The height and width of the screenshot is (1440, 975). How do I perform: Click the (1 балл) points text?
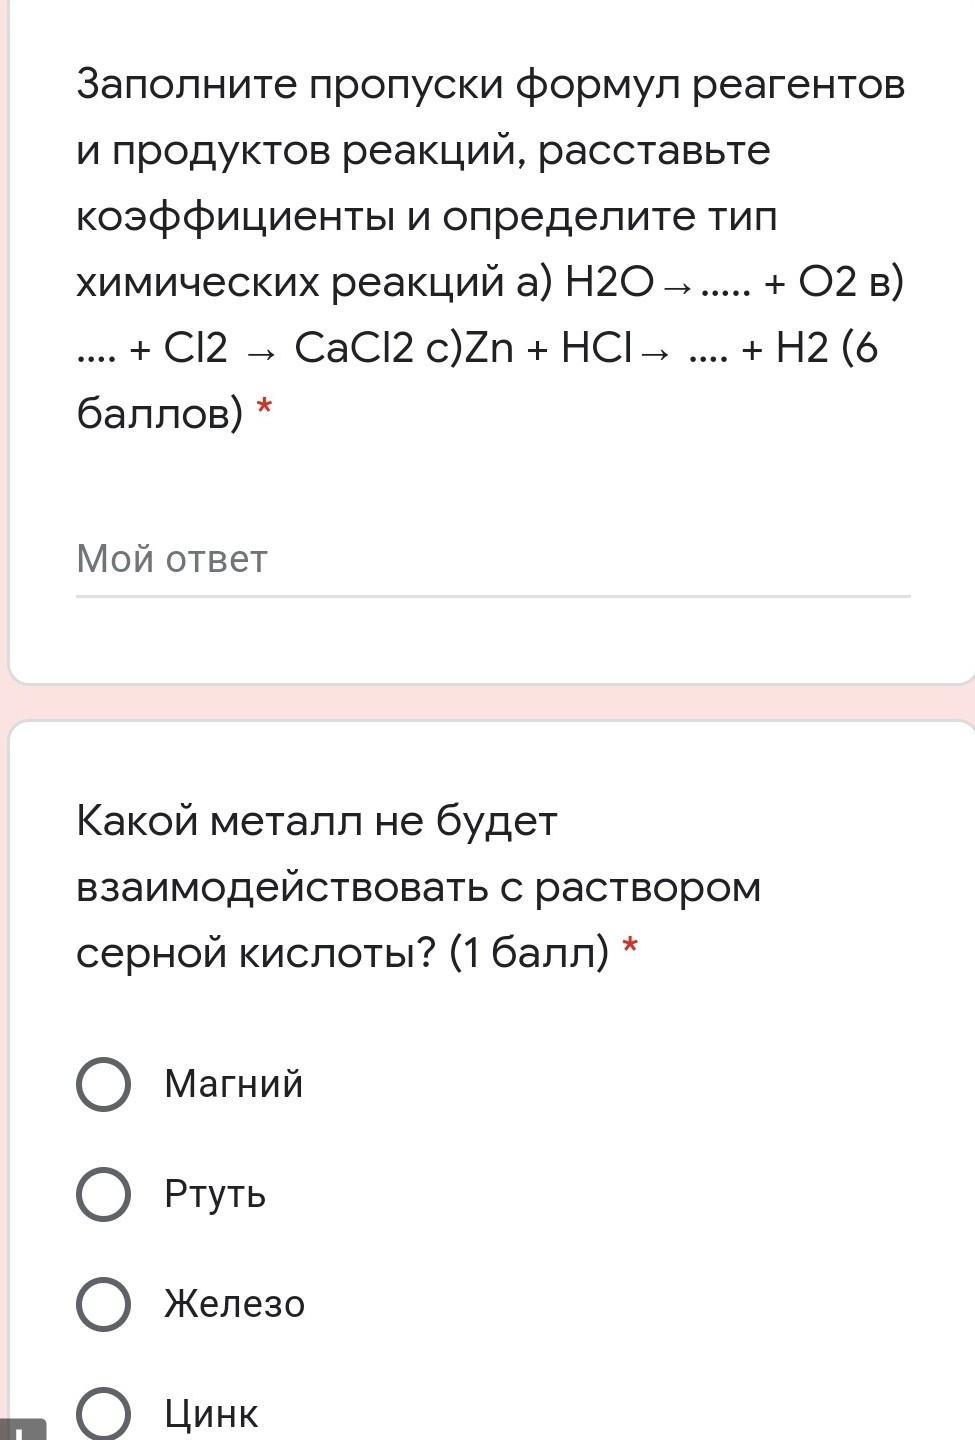529,953
